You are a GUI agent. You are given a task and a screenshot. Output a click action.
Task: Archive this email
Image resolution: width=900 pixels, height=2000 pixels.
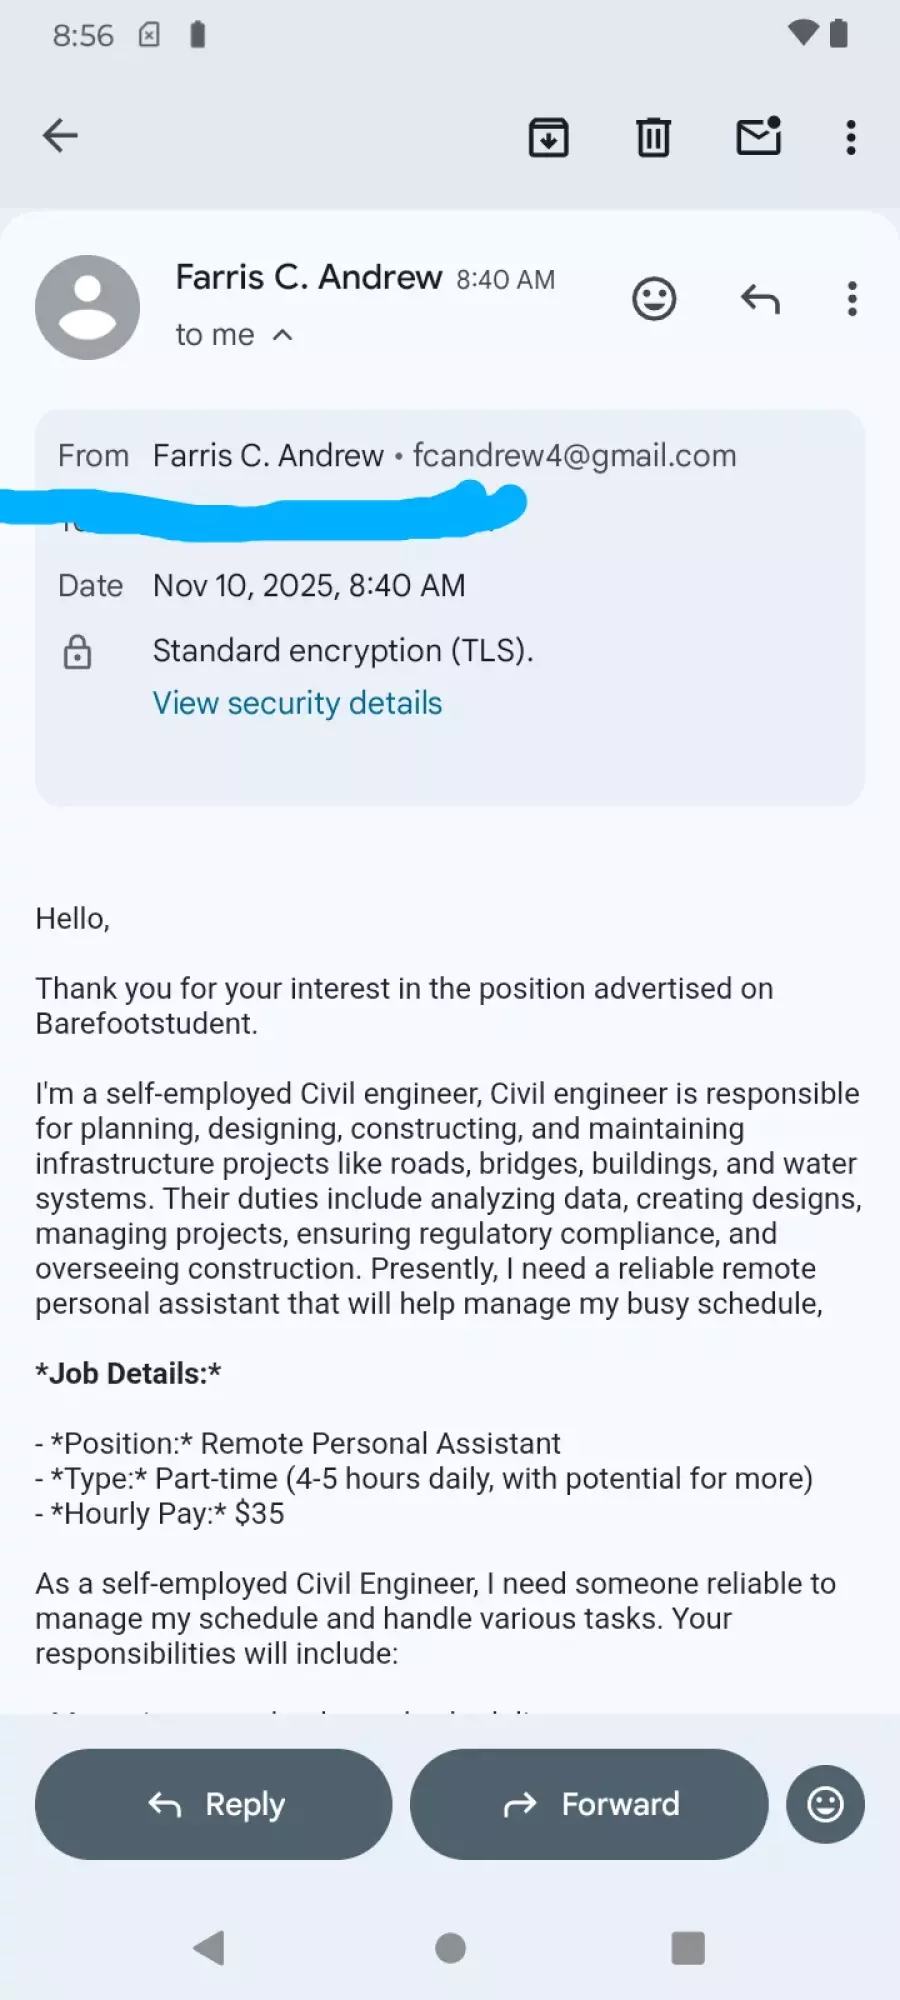click(548, 137)
